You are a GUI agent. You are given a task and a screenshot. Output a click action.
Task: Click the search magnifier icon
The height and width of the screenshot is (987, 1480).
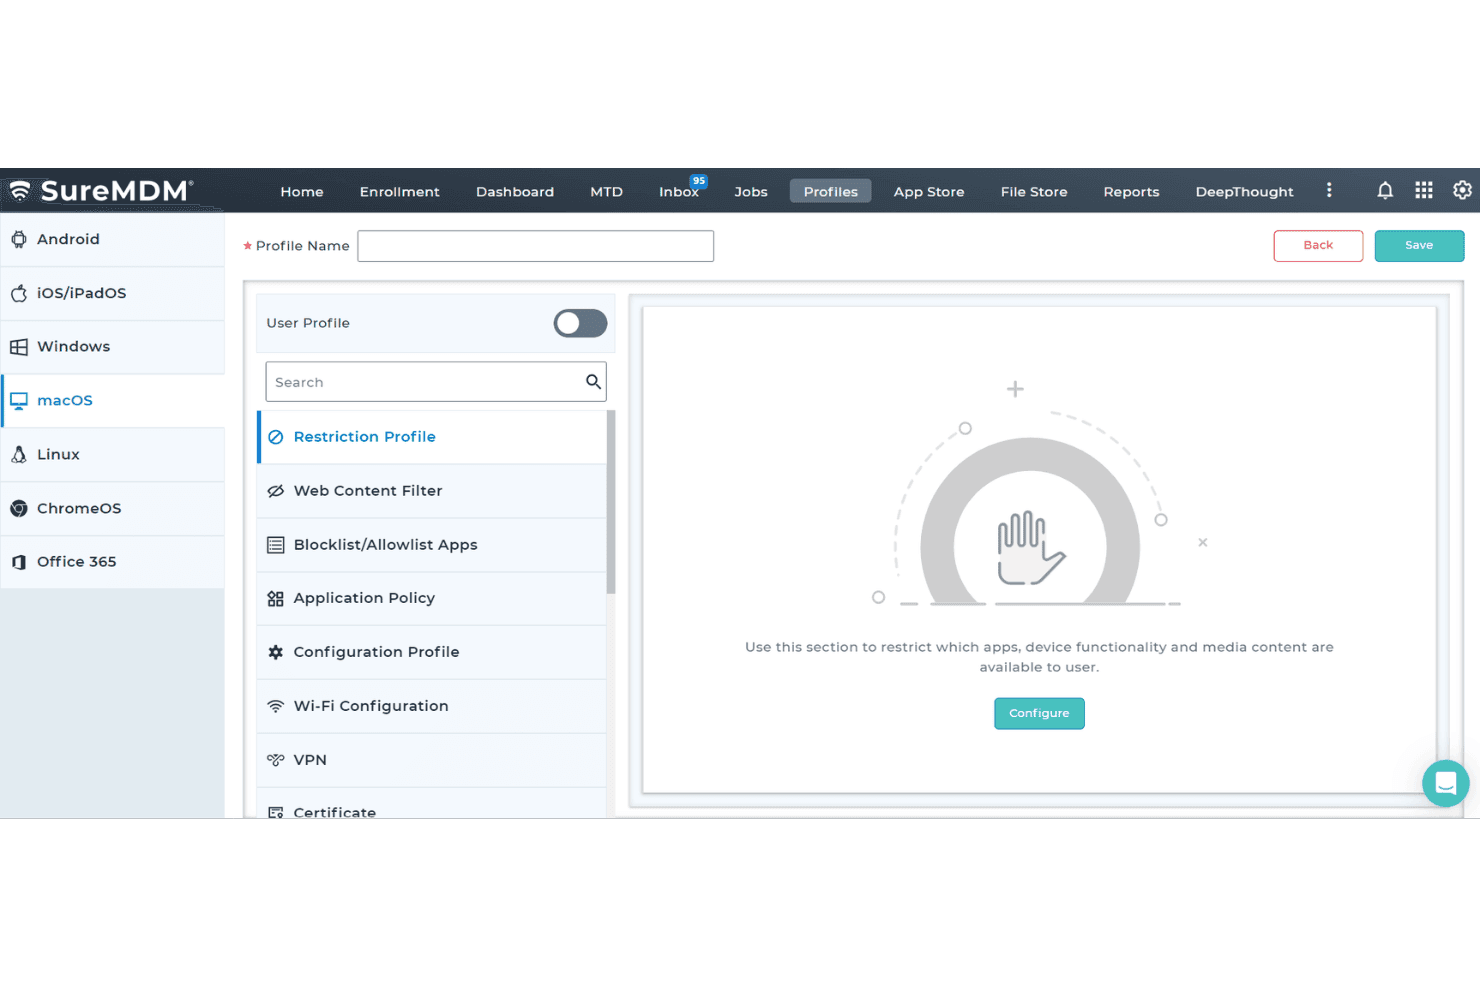[x=593, y=381]
